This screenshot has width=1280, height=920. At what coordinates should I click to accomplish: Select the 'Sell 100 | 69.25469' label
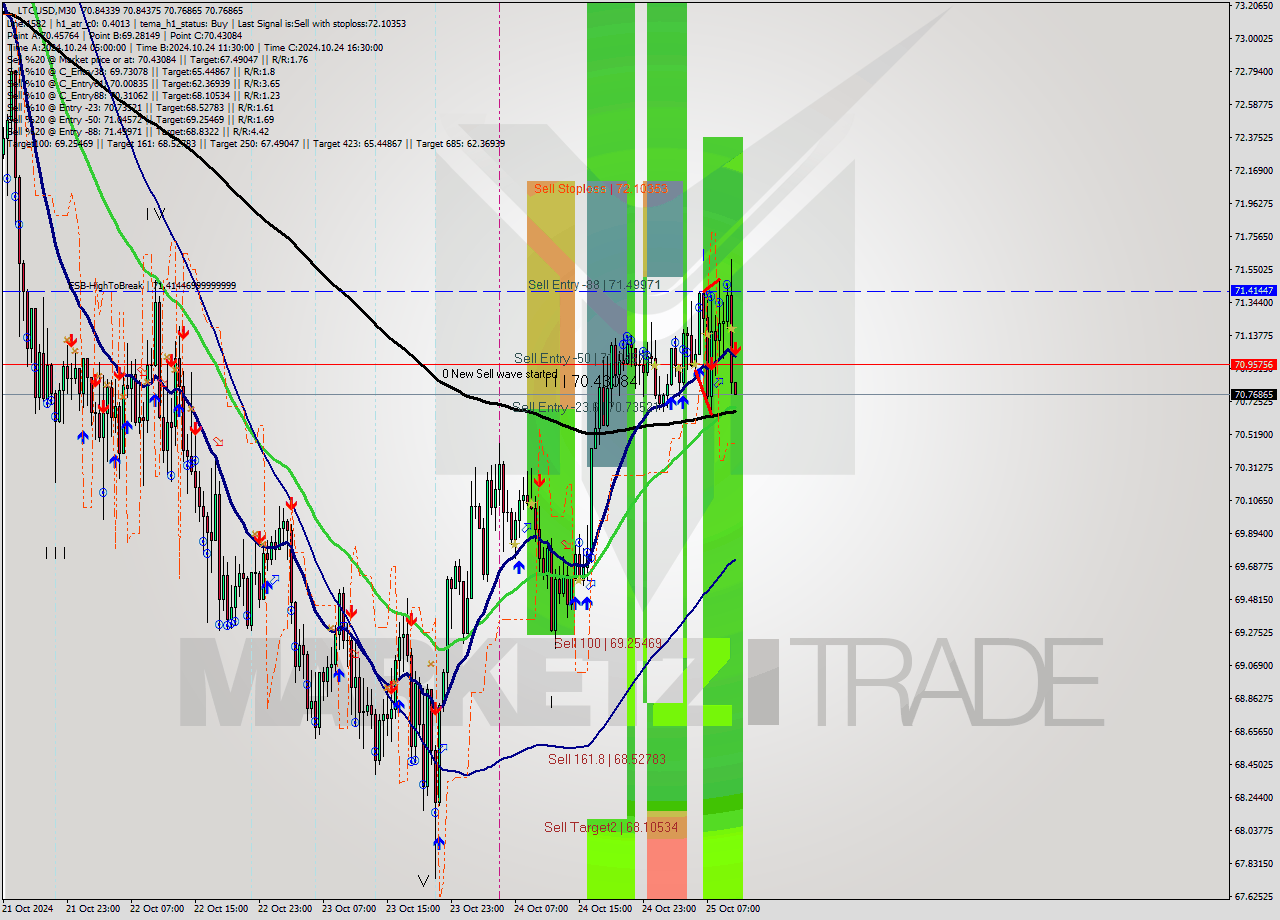608,643
